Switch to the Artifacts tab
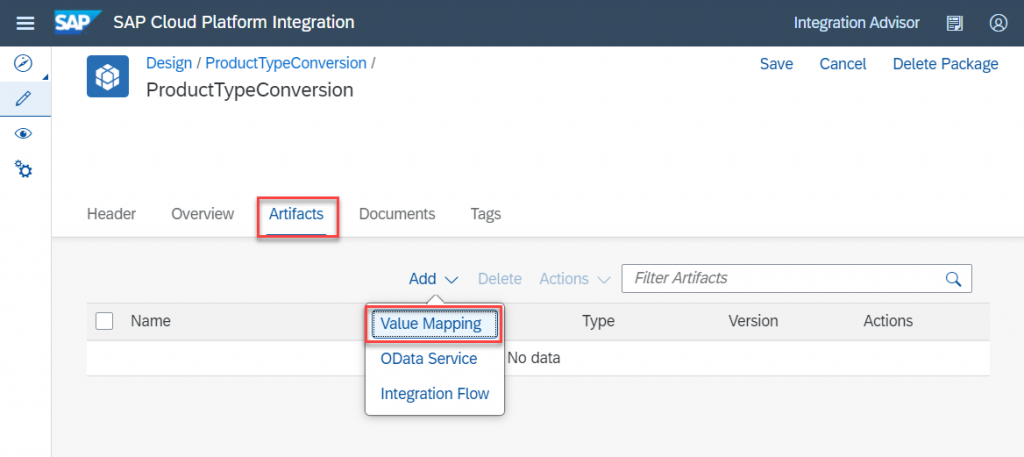 coord(296,214)
